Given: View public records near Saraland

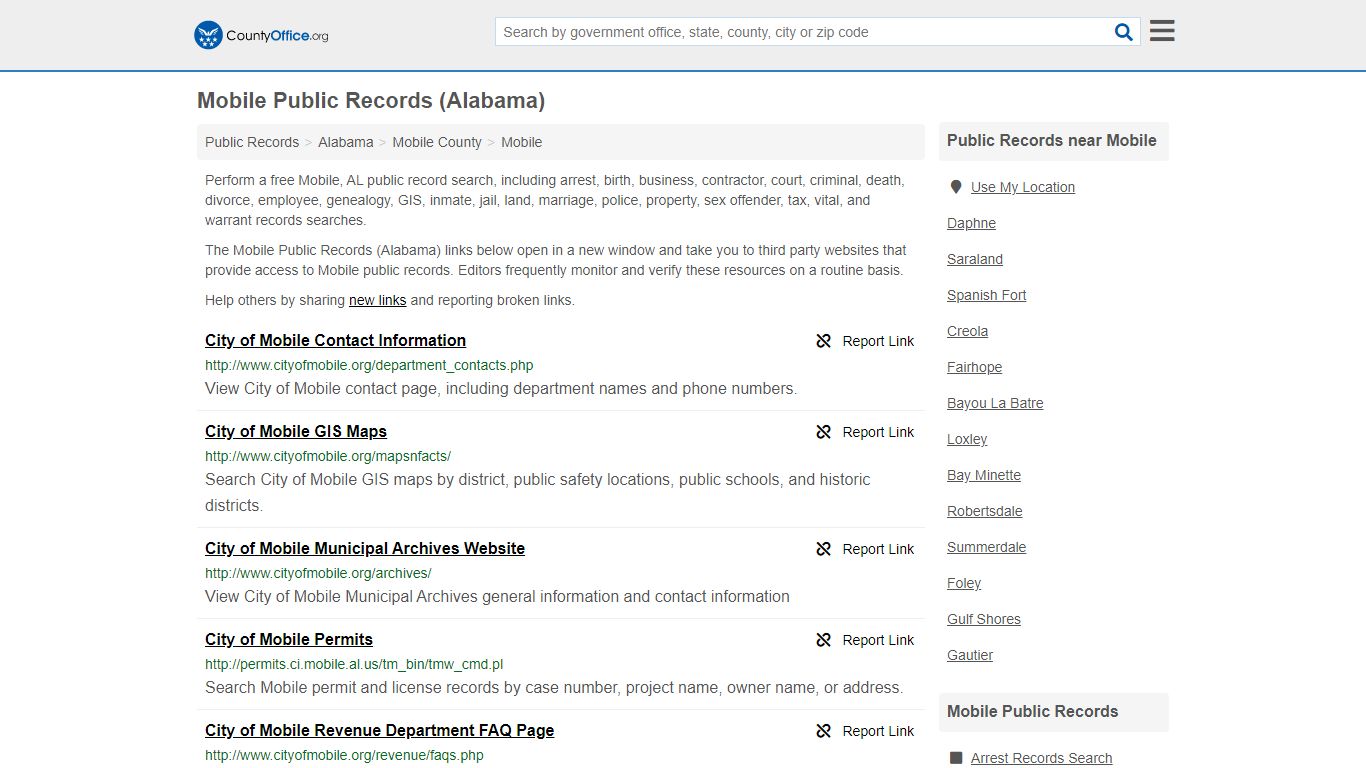Looking at the screenshot, I should tap(975, 259).
